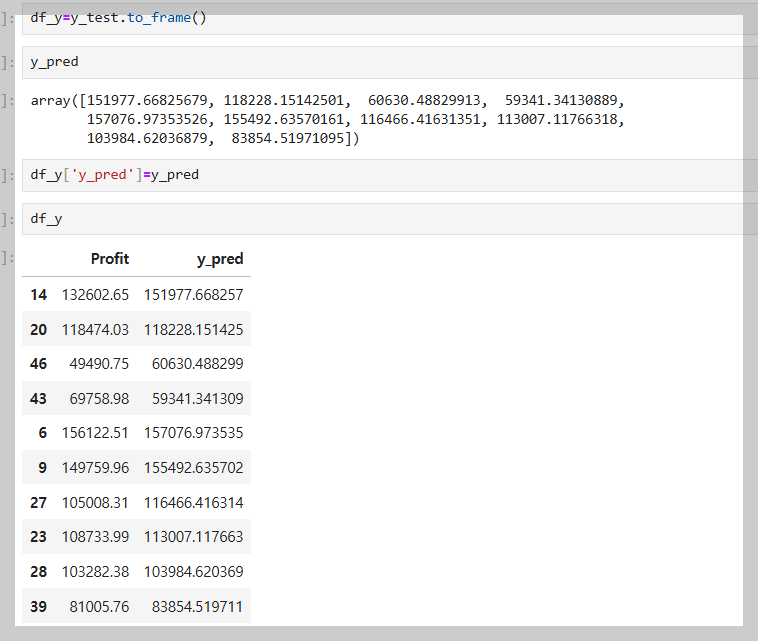Select array value 59341.34130889
Viewport: 758px width, 641px height.
[561, 101]
